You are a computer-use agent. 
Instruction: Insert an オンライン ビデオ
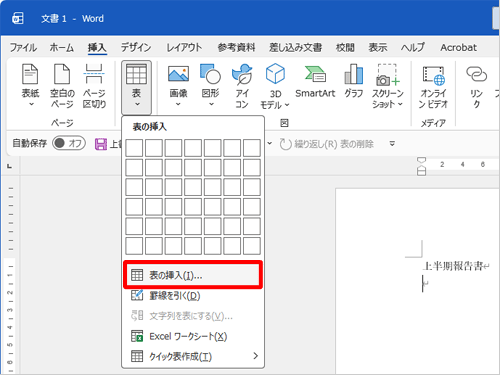click(433, 87)
